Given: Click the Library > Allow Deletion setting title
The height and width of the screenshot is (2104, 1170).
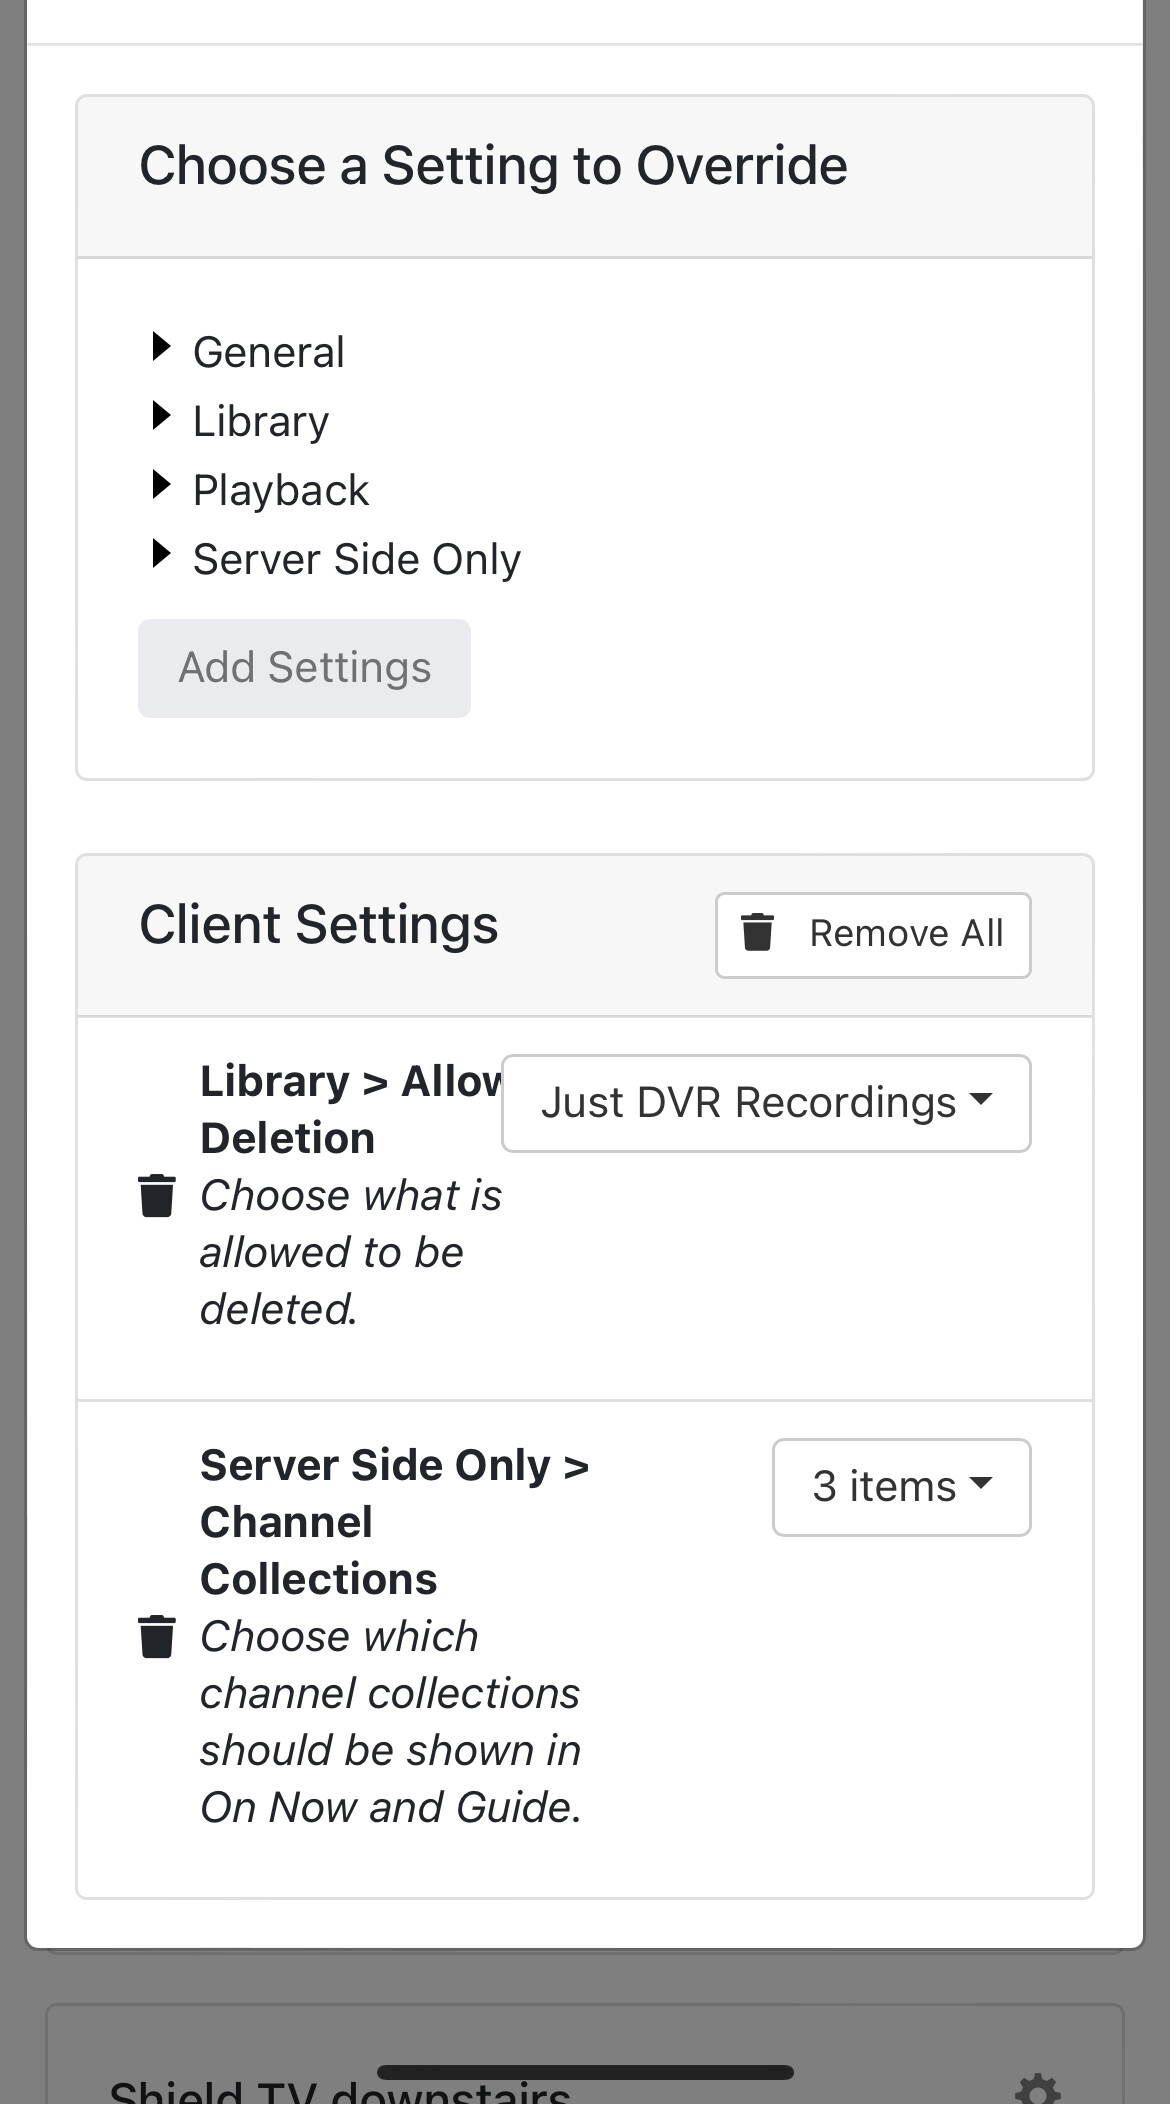Looking at the screenshot, I should (x=350, y=1109).
